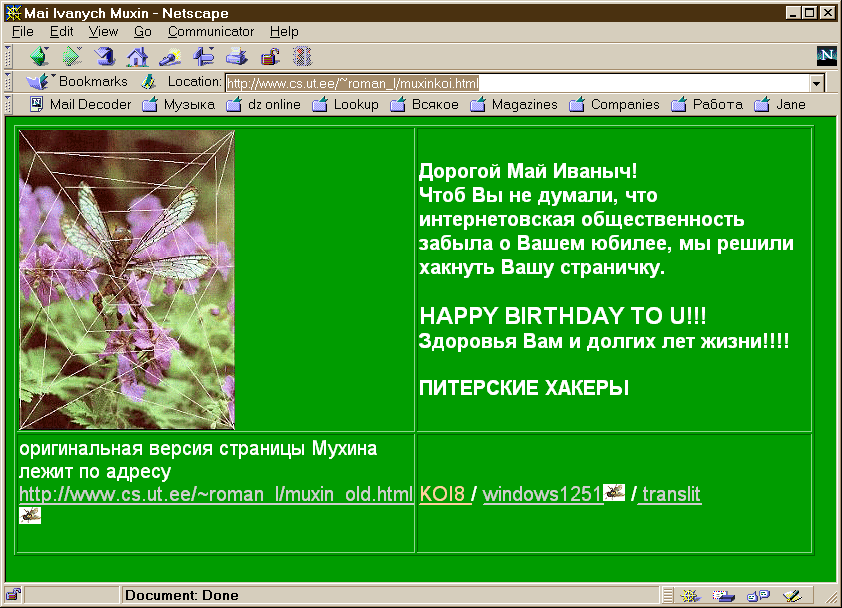The height and width of the screenshot is (608, 842).
Task: Click the fly image below muxin_old.html link
Action: pos(30,515)
